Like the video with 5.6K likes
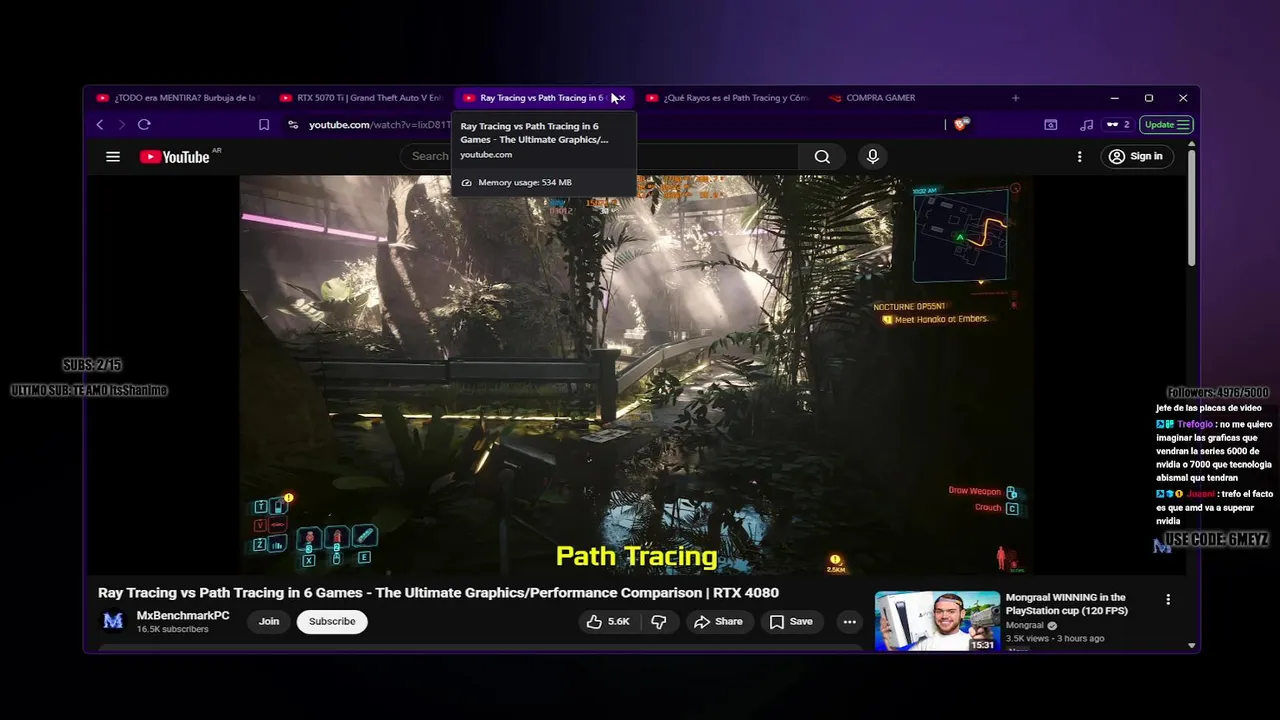This screenshot has height=720, width=1280. point(607,621)
